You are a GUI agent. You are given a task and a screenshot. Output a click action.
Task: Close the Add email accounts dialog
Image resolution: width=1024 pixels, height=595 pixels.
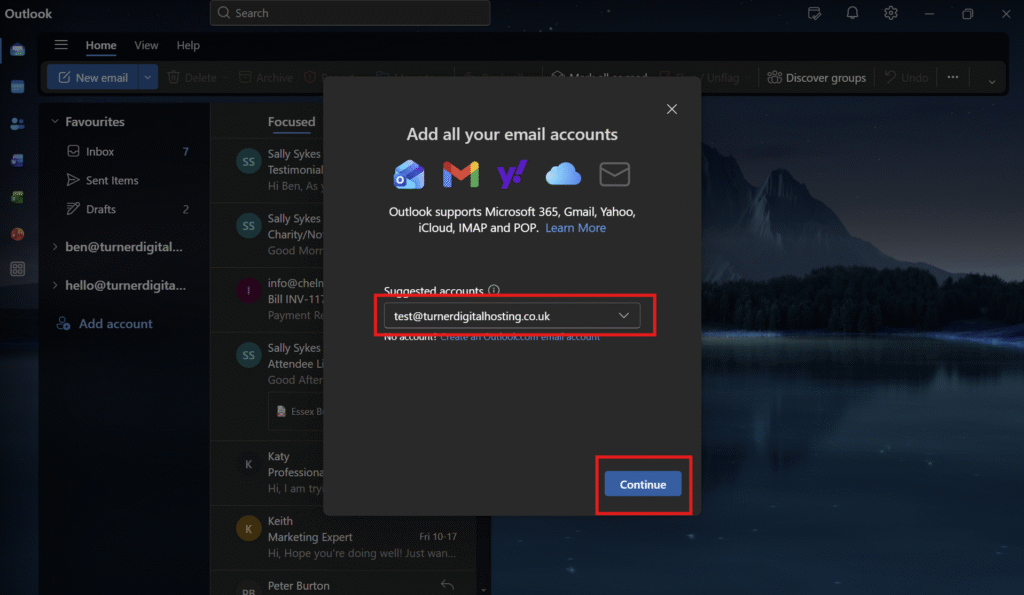671,109
